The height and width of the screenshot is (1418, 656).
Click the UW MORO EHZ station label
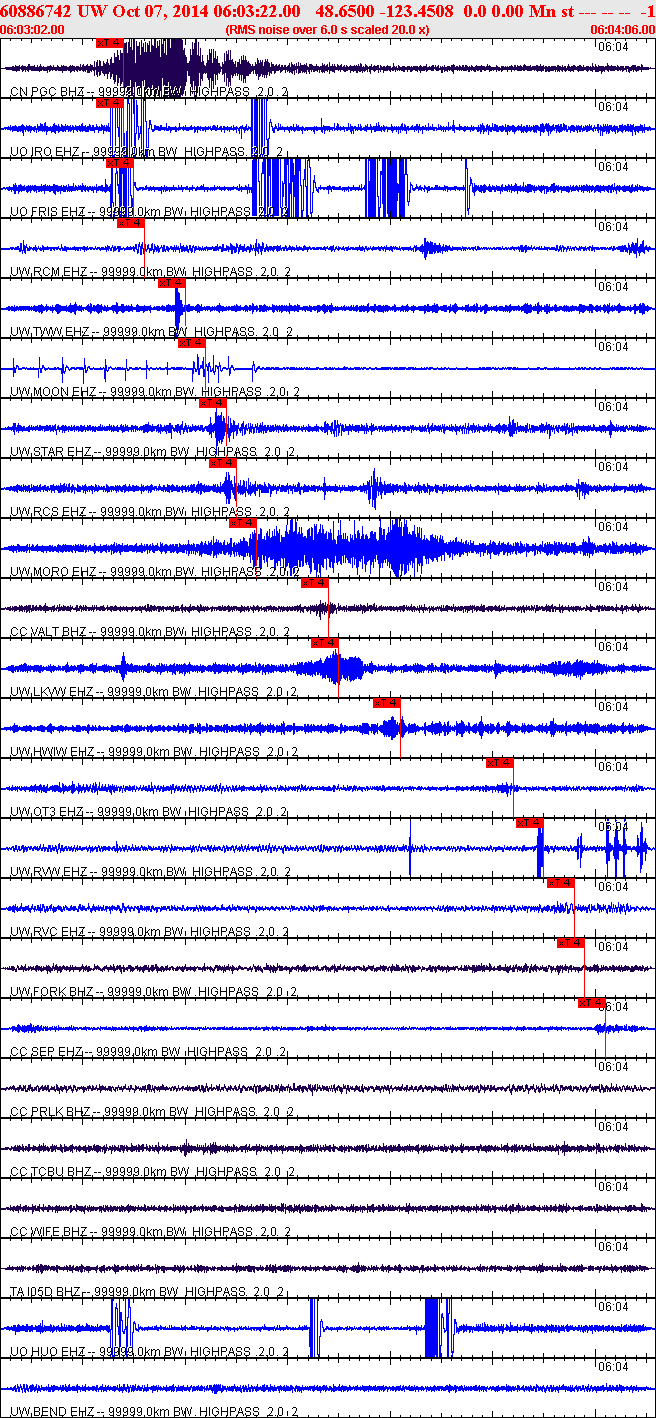pyautogui.click(x=53, y=571)
